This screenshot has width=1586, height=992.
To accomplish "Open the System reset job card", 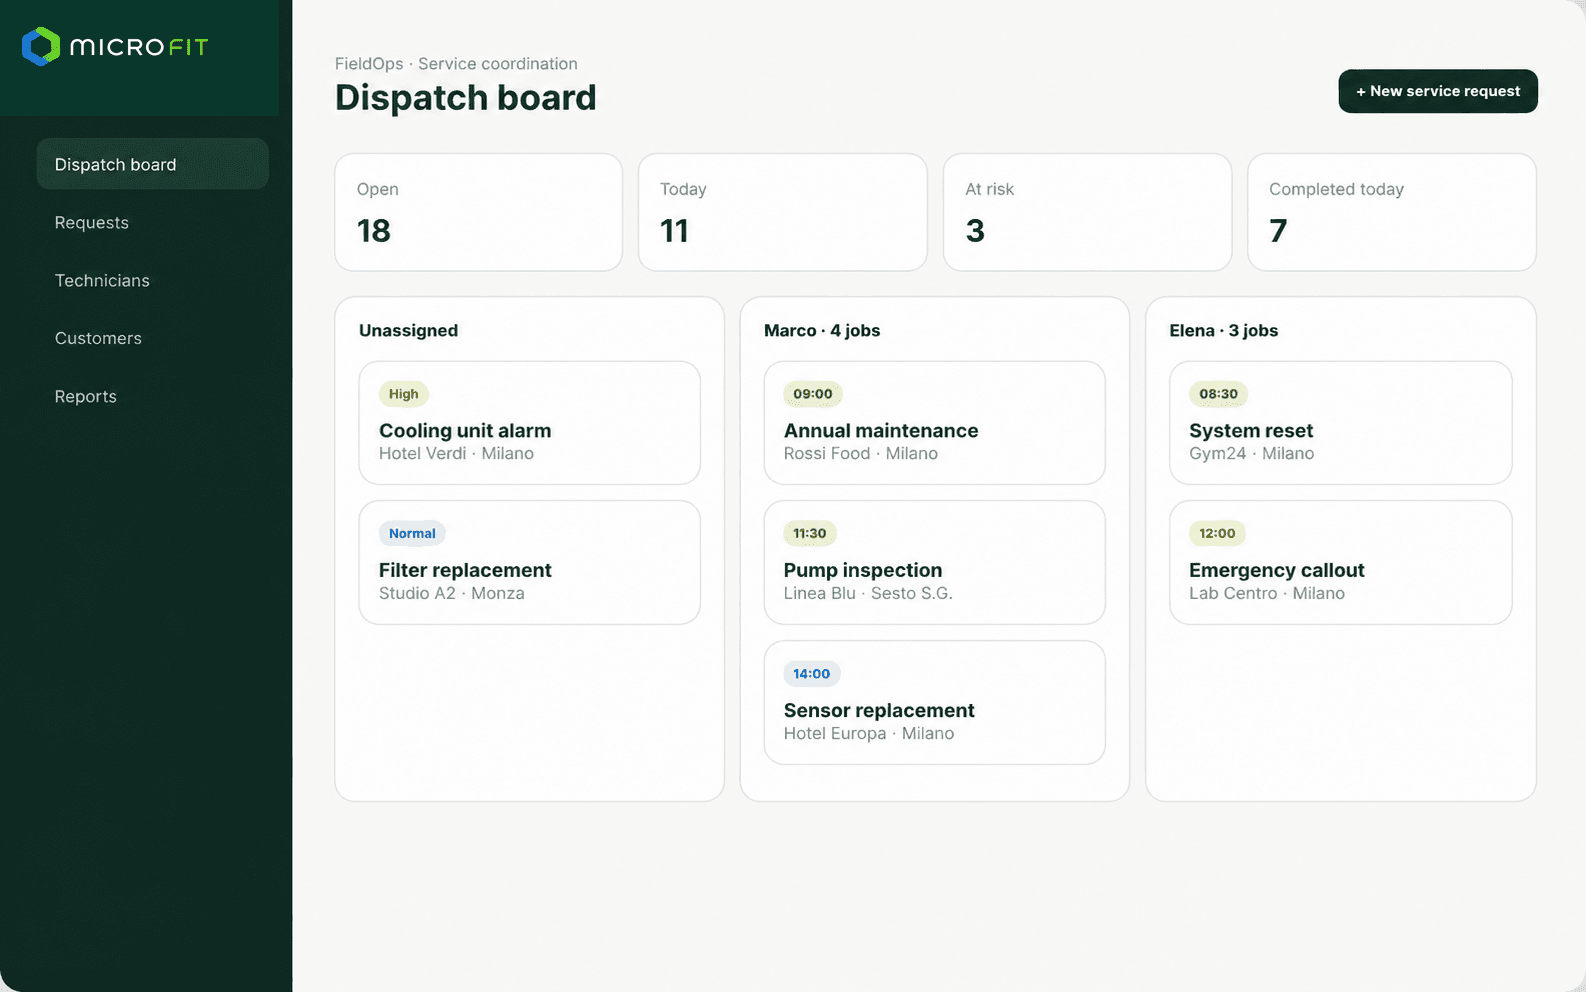I will pos(1340,423).
